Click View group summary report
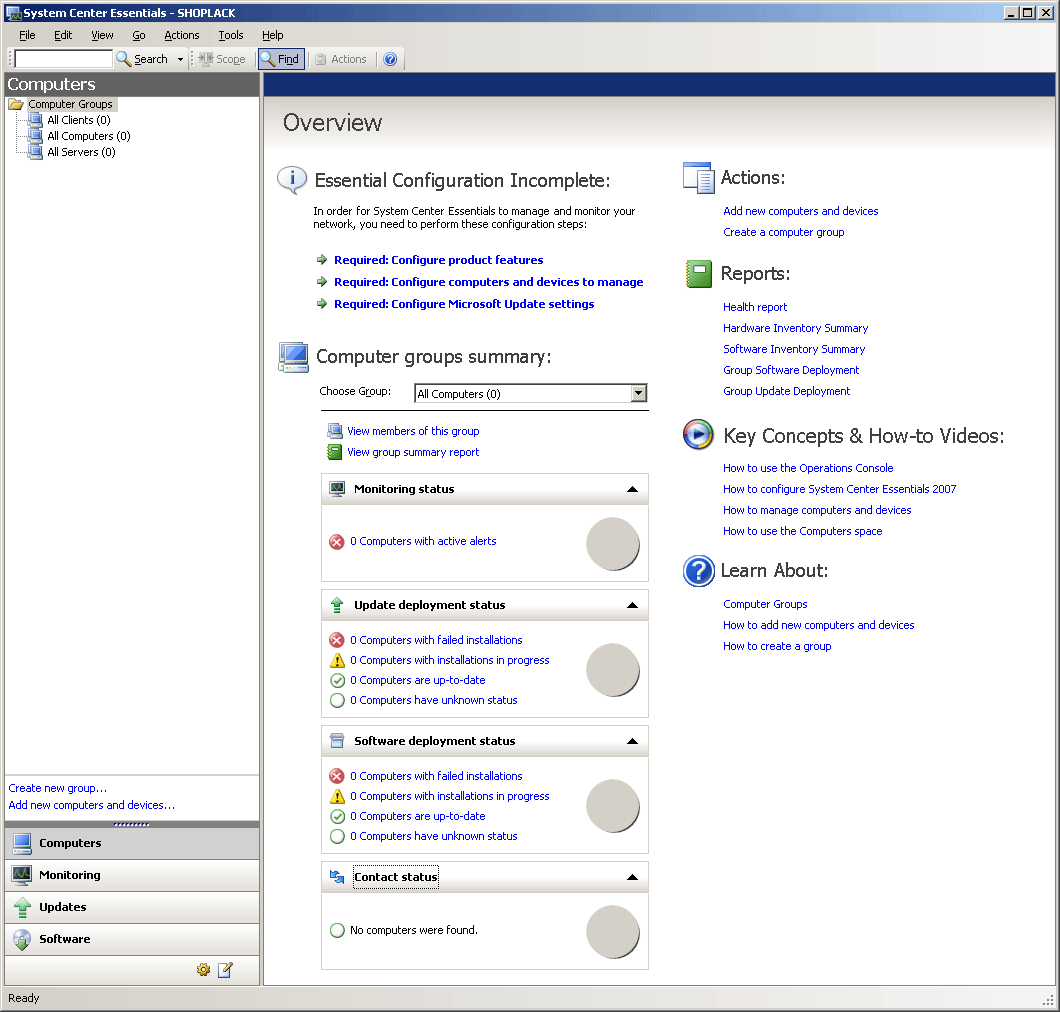The height and width of the screenshot is (1012, 1060). [413, 452]
